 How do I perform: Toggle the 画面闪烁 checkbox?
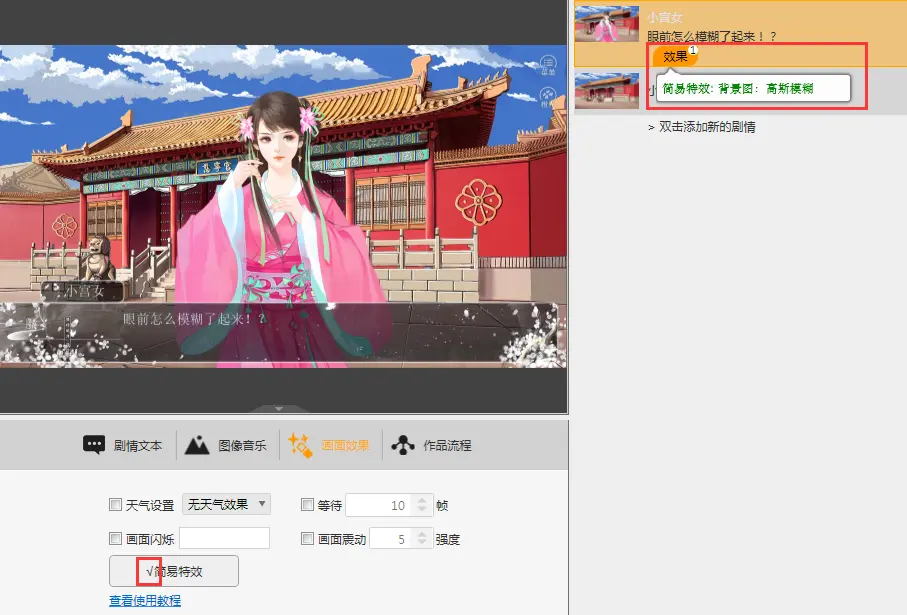(115, 539)
